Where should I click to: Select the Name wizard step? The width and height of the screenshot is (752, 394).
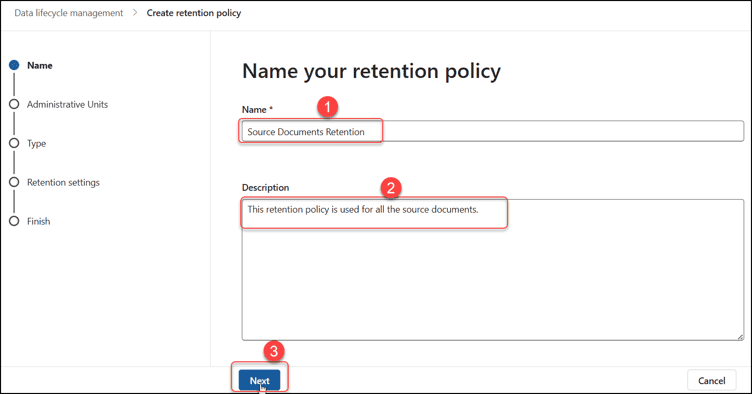coord(40,65)
